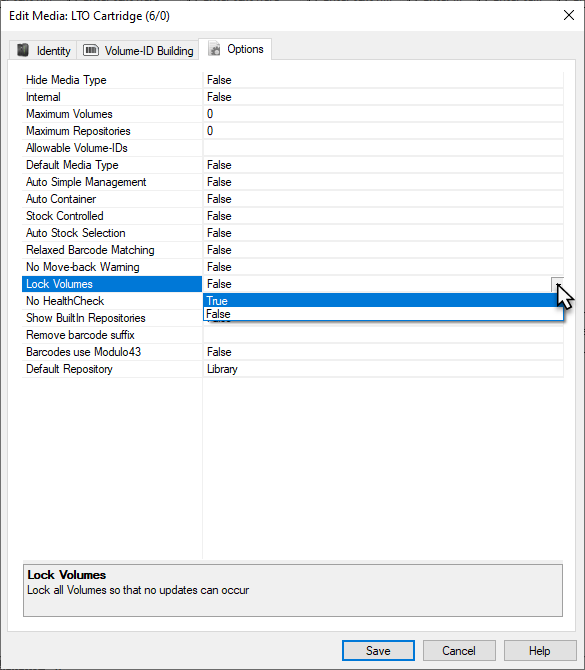Open Help for this dialog

pyautogui.click(x=540, y=650)
